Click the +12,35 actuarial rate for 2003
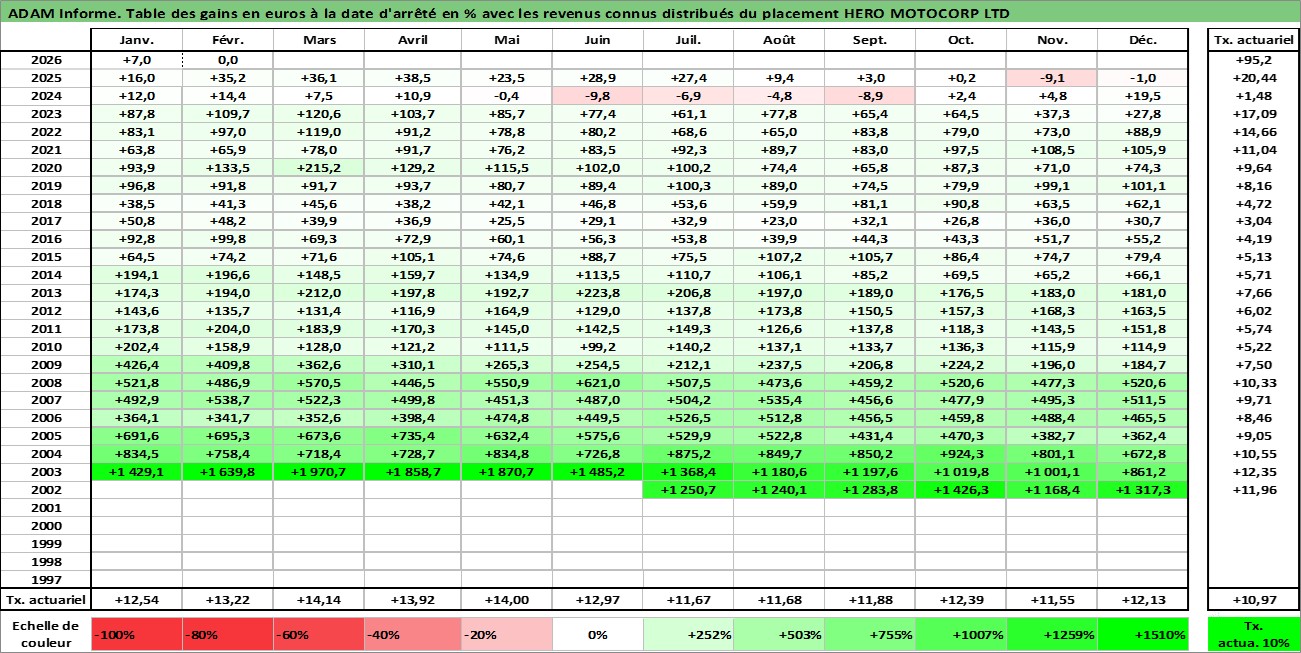1301x653 pixels. 1253,472
